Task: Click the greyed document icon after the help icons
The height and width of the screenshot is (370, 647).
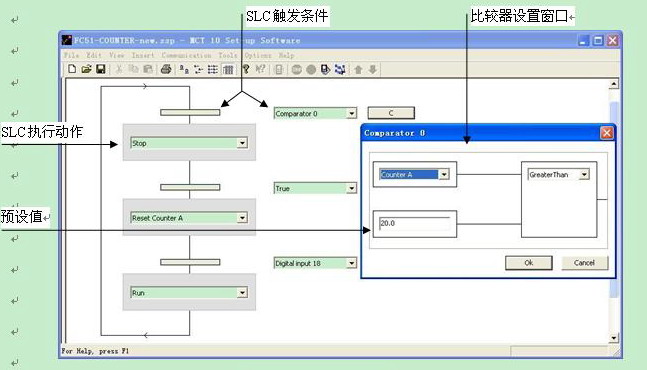Action: pyautogui.click(x=279, y=69)
